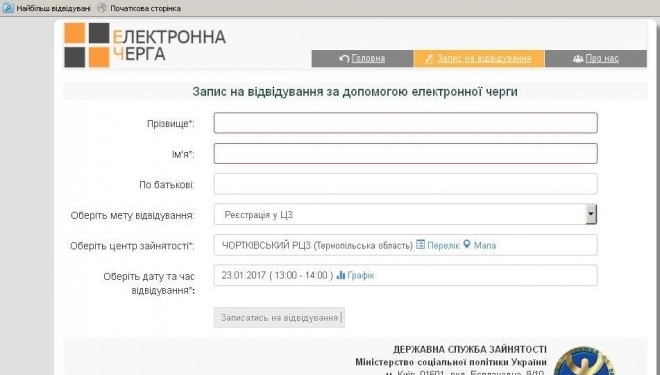Click the map pin icon beside Мапа
The image size is (660, 375).
(466, 244)
